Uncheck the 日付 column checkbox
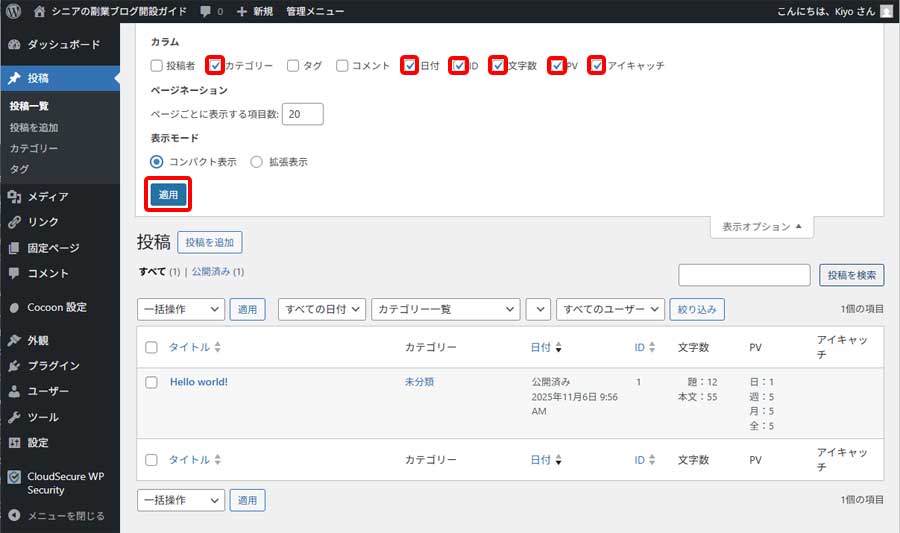The height and width of the screenshot is (533, 900). pos(410,65)
